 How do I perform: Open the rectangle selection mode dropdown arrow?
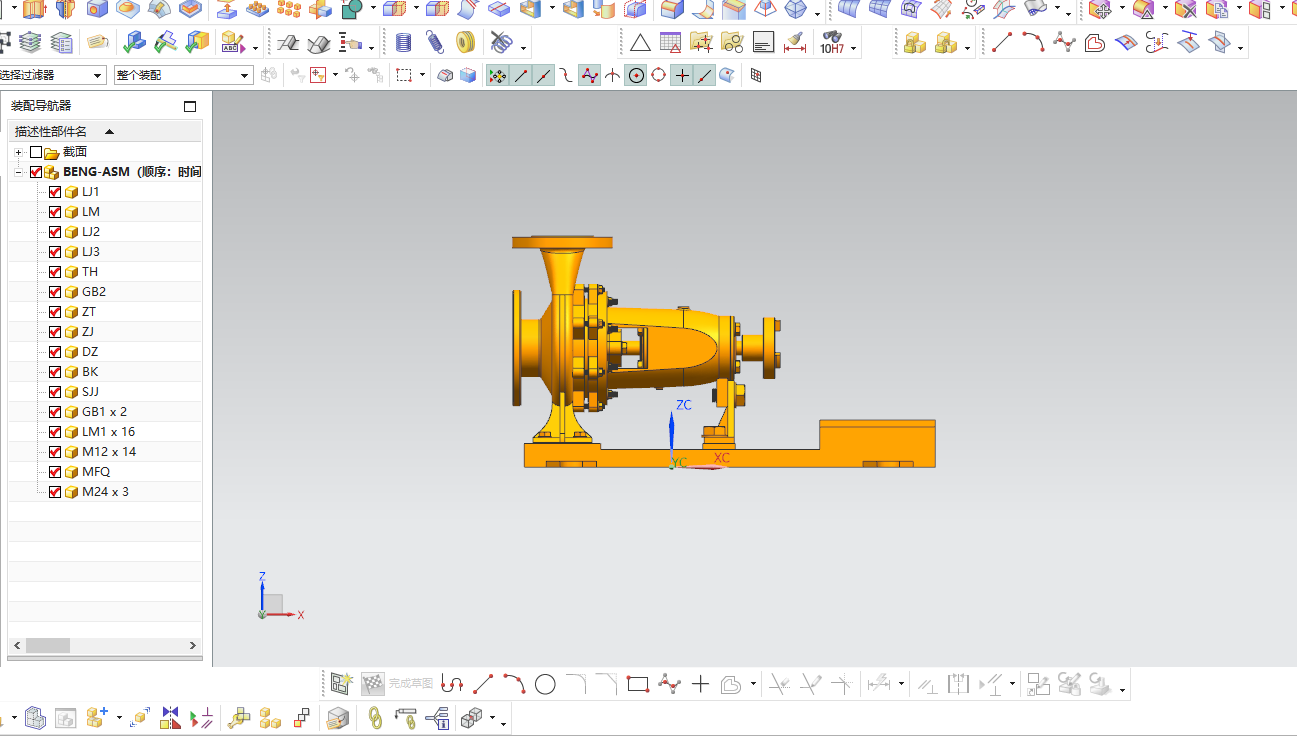422,75
